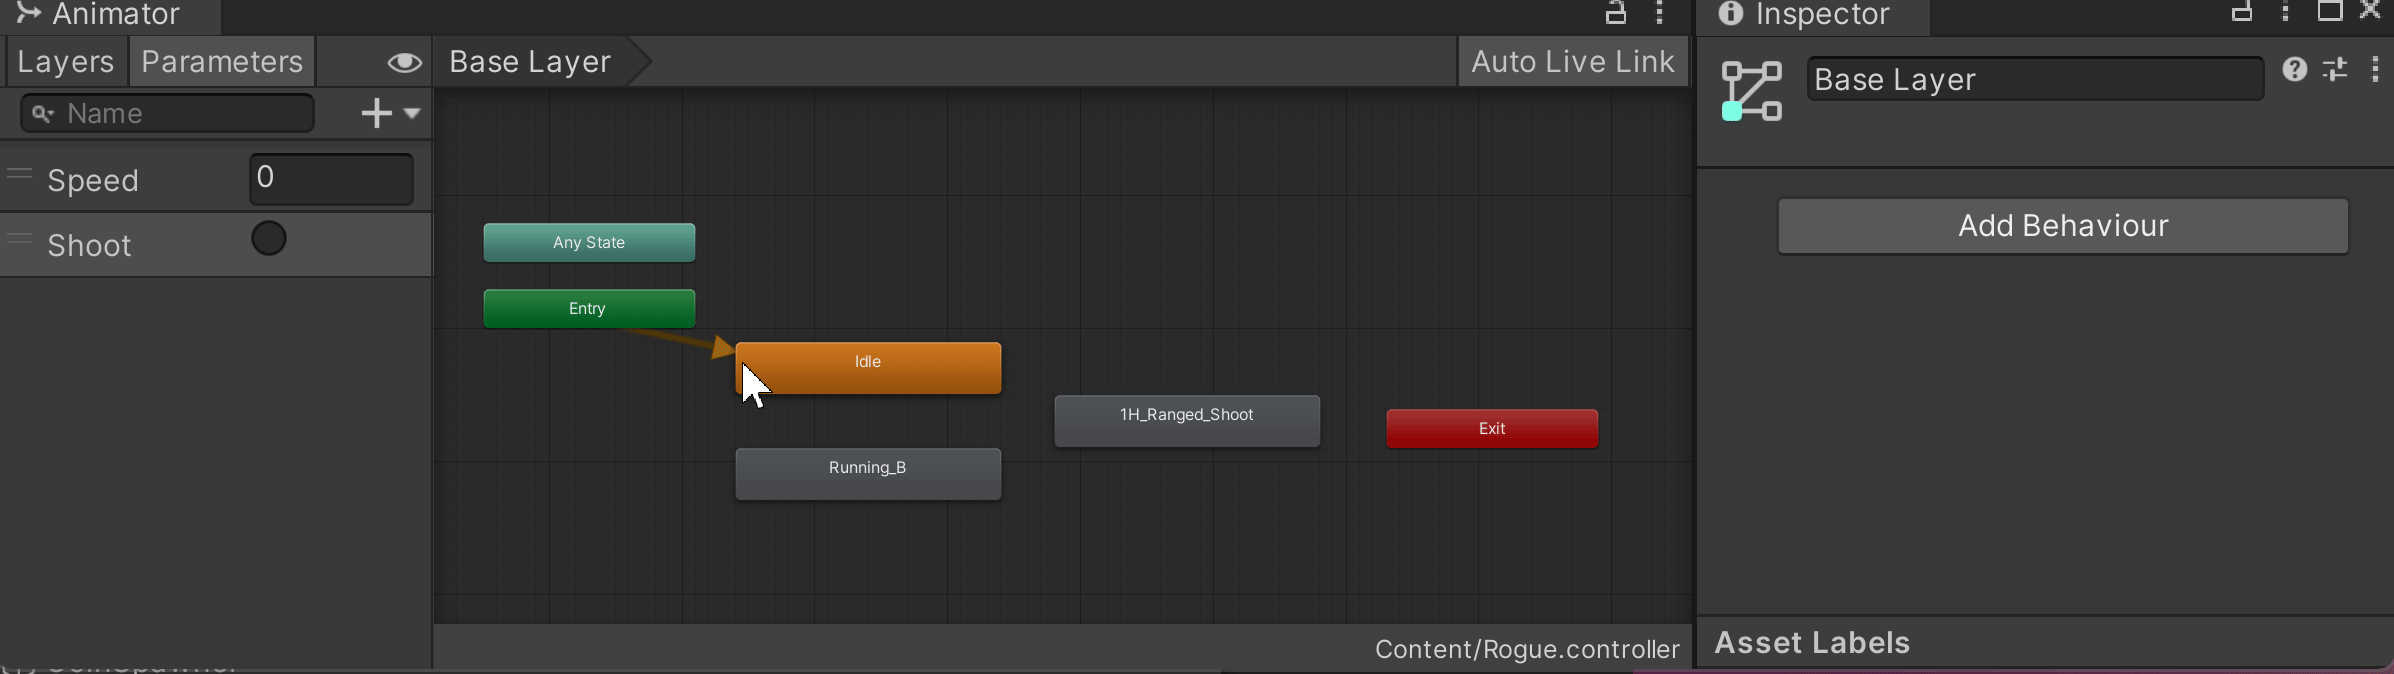Screen dimensions: 2394x674
Task: Click the Add Behaviour button
Action: (2062, 226)
